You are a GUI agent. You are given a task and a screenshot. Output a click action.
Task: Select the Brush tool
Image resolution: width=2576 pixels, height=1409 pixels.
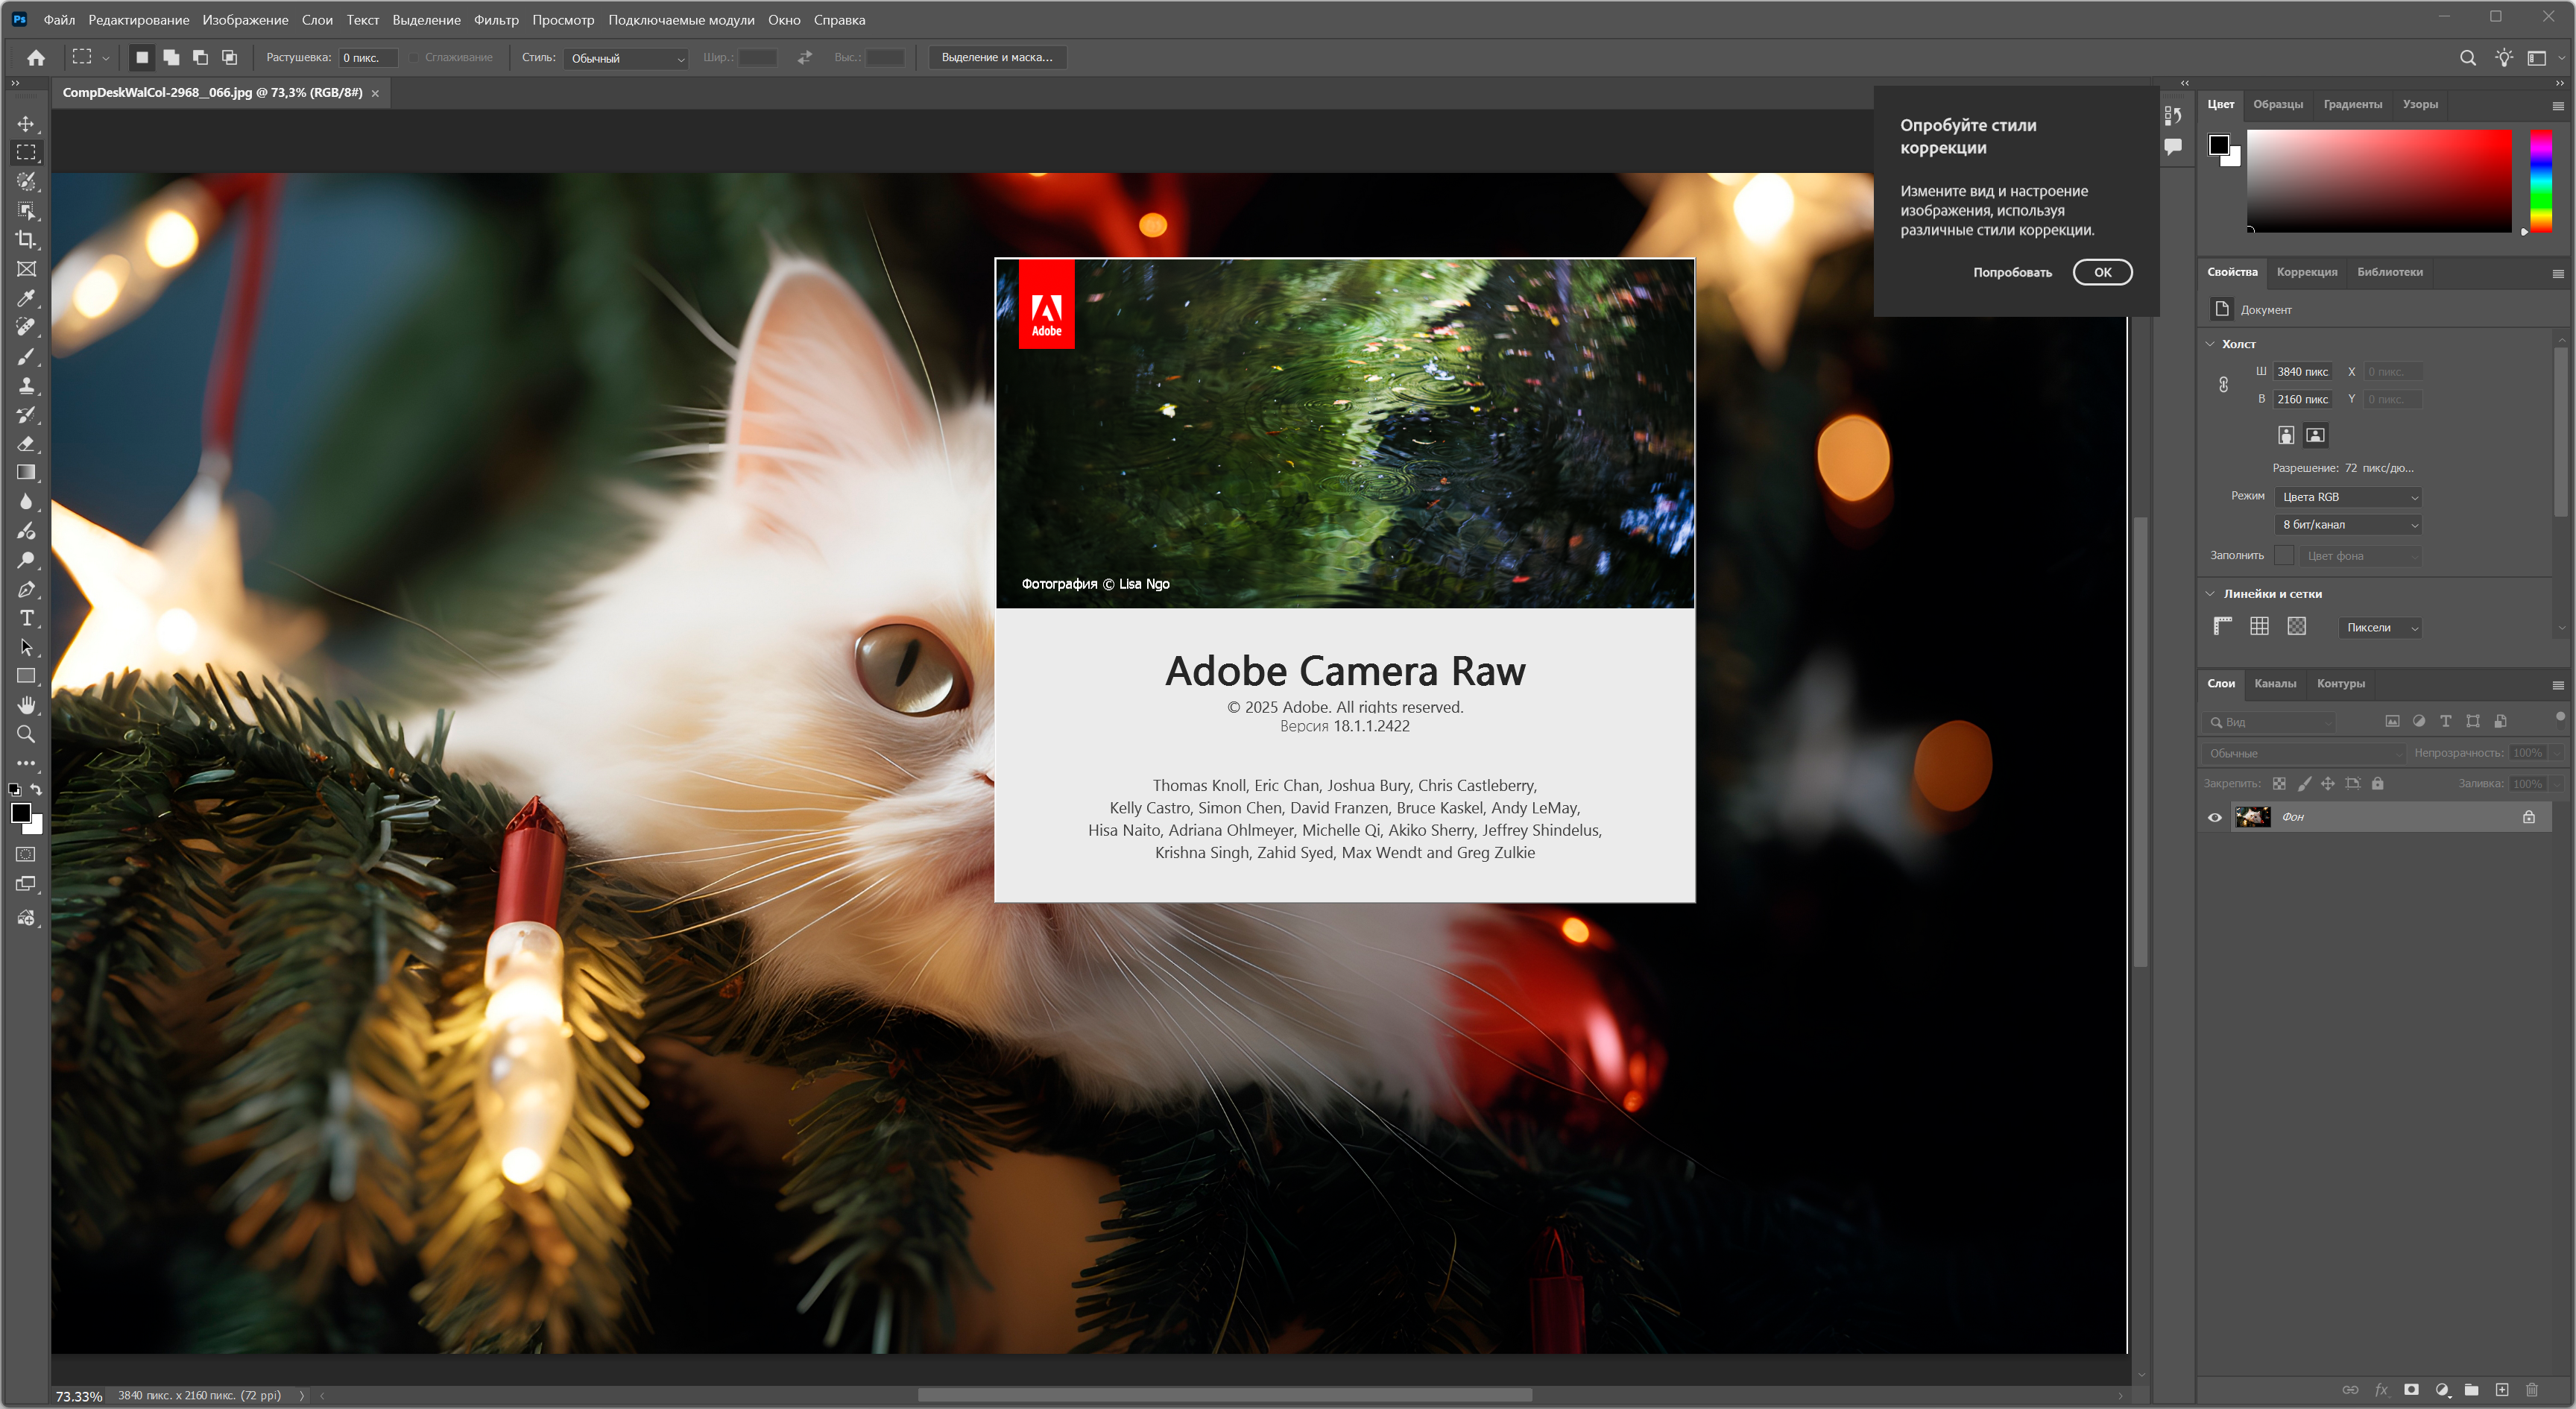[26, 356]
